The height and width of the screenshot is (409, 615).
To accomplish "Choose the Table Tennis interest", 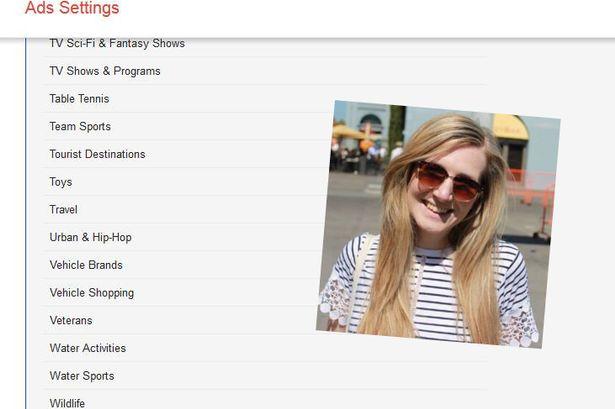I will (266, 99).
